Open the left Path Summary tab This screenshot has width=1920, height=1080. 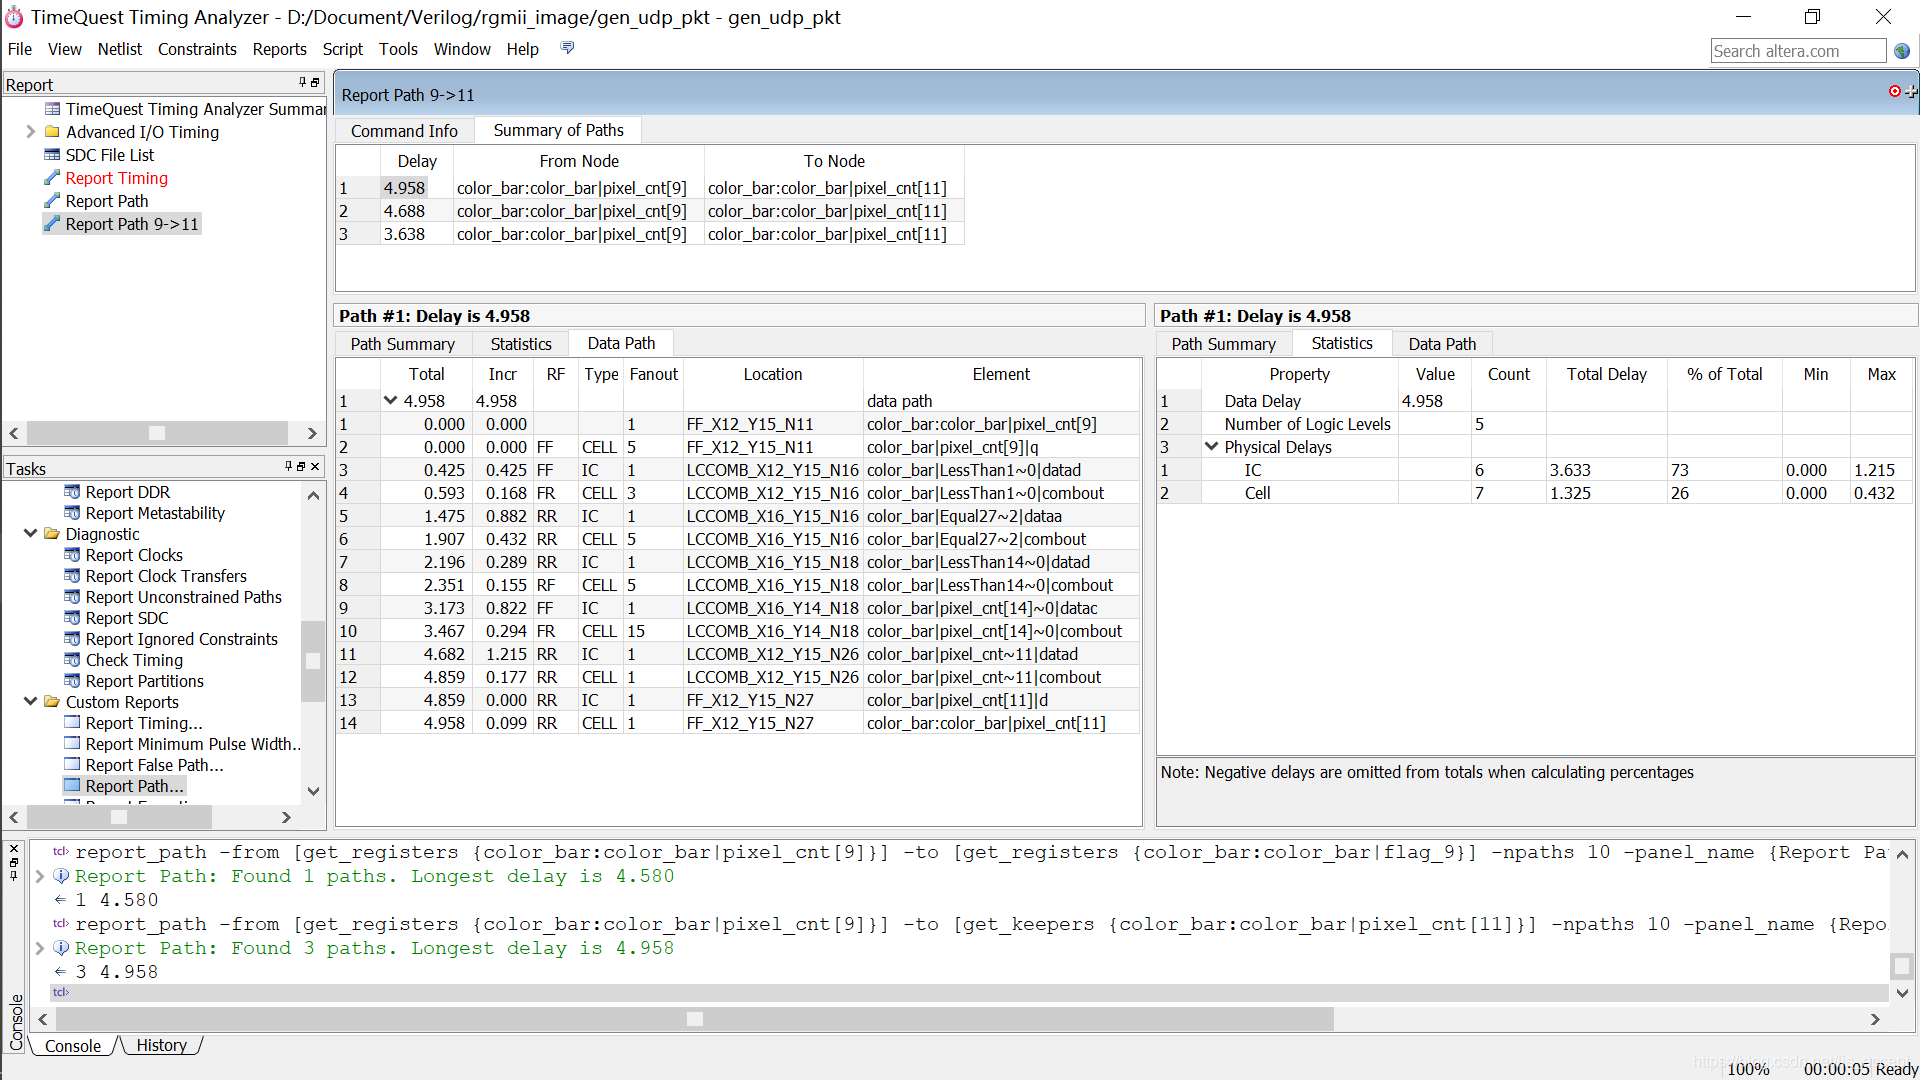(402, 344)
